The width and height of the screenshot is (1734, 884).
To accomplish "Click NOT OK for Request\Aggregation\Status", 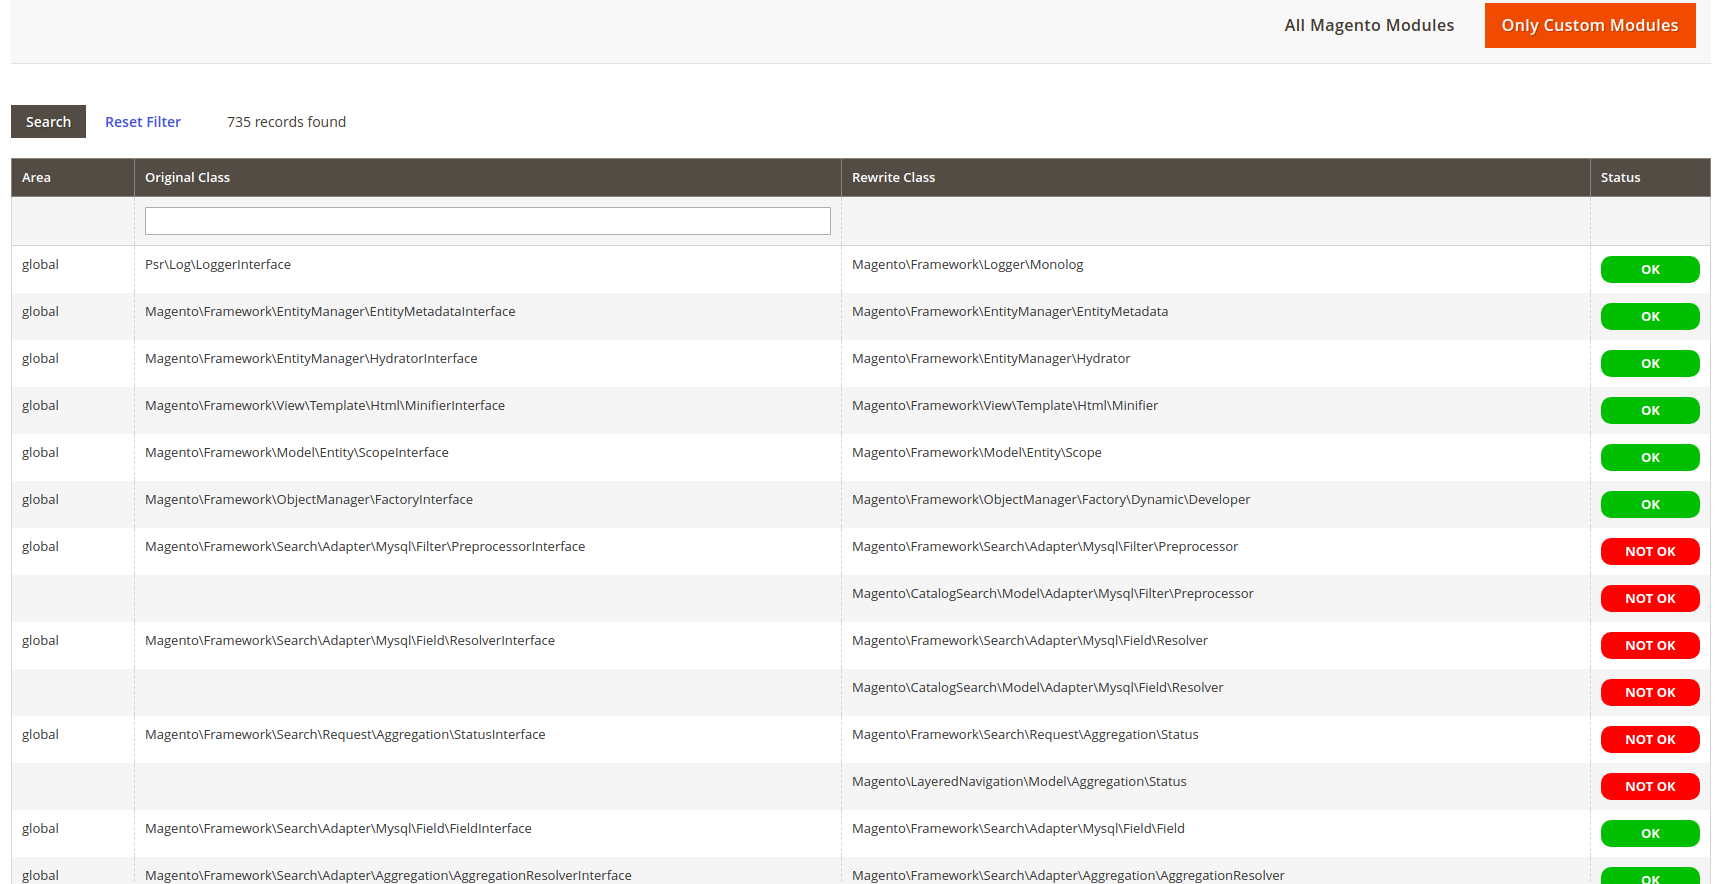I will [x=1650, y=740].
